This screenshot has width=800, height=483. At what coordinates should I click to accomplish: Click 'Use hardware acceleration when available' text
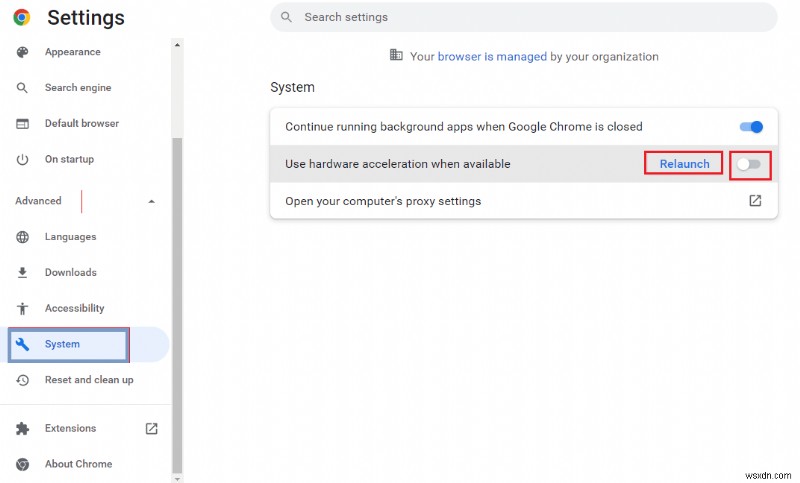click(397, 164)
